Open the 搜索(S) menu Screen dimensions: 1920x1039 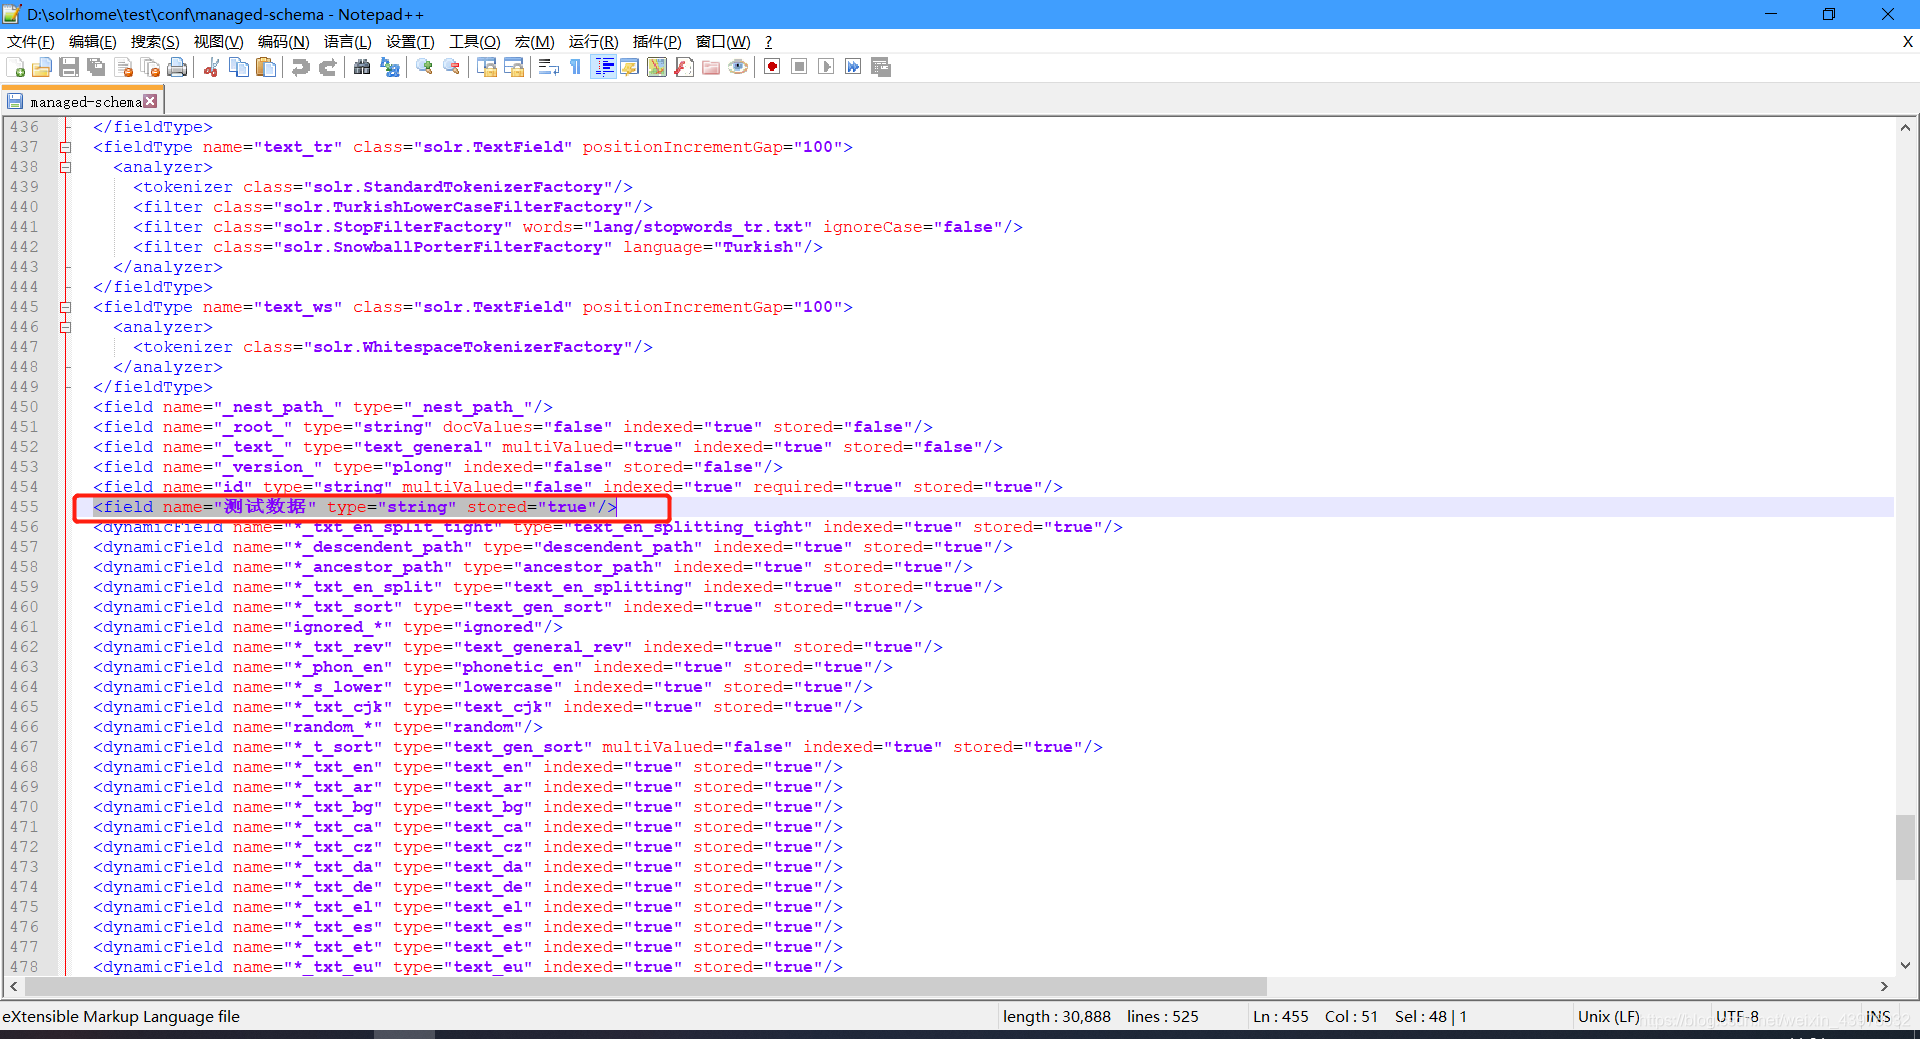155,42
